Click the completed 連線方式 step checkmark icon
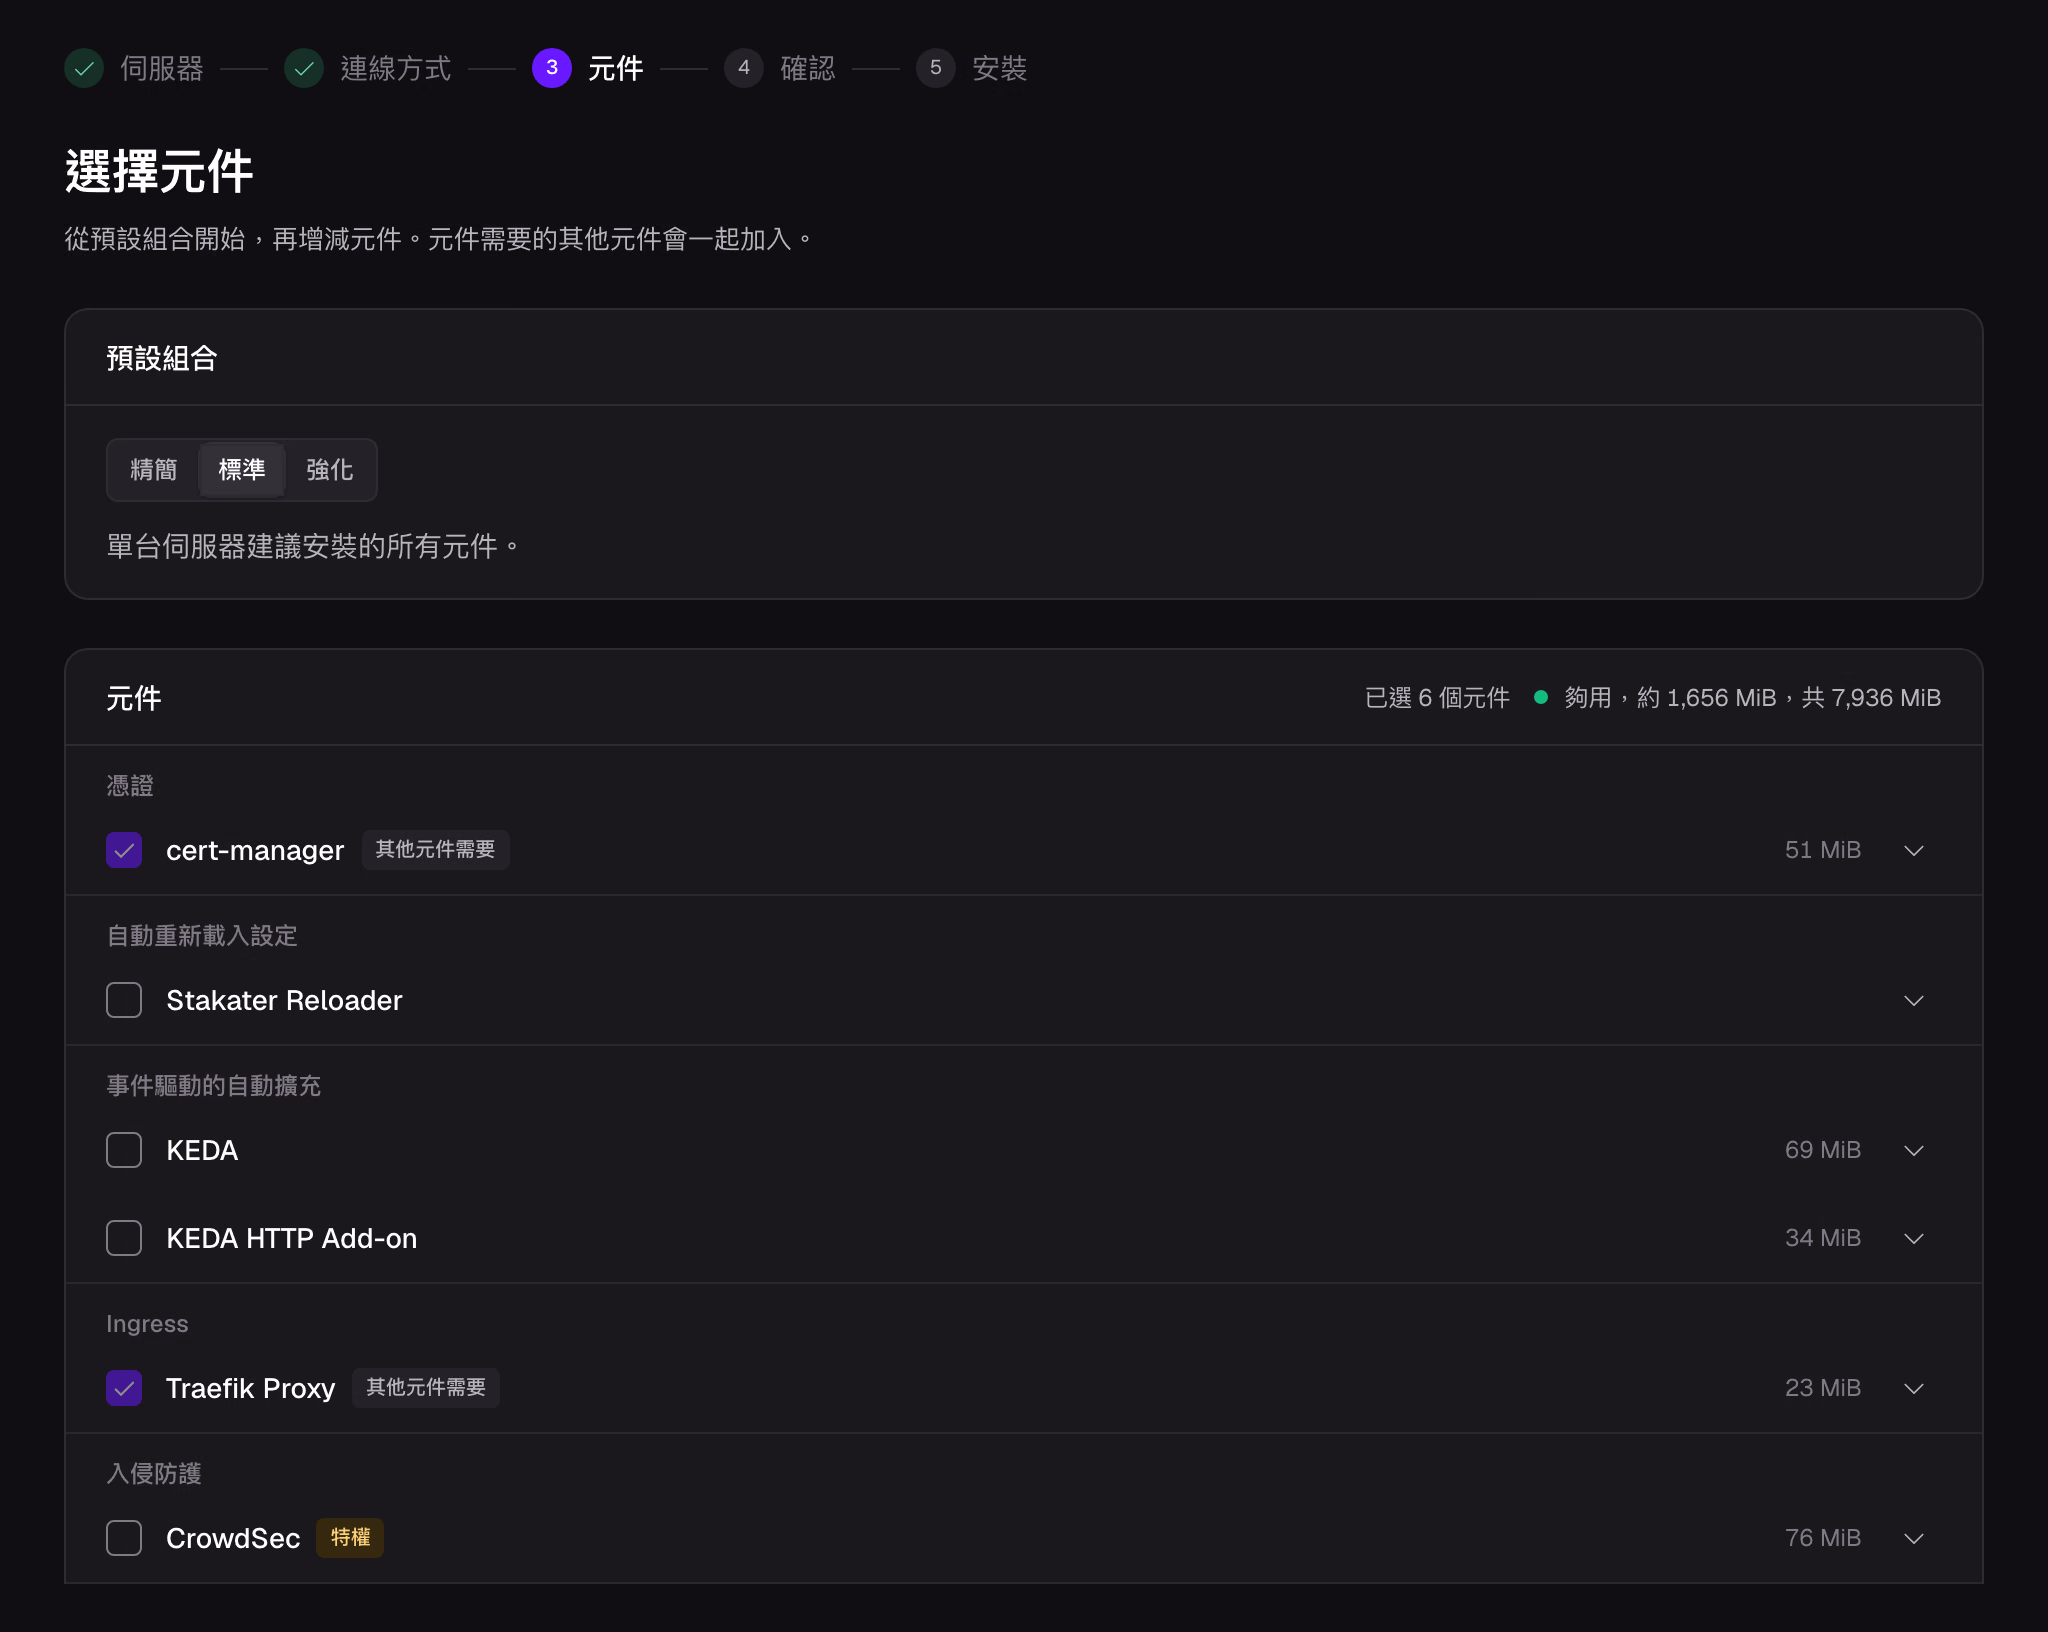 [304, 68]
